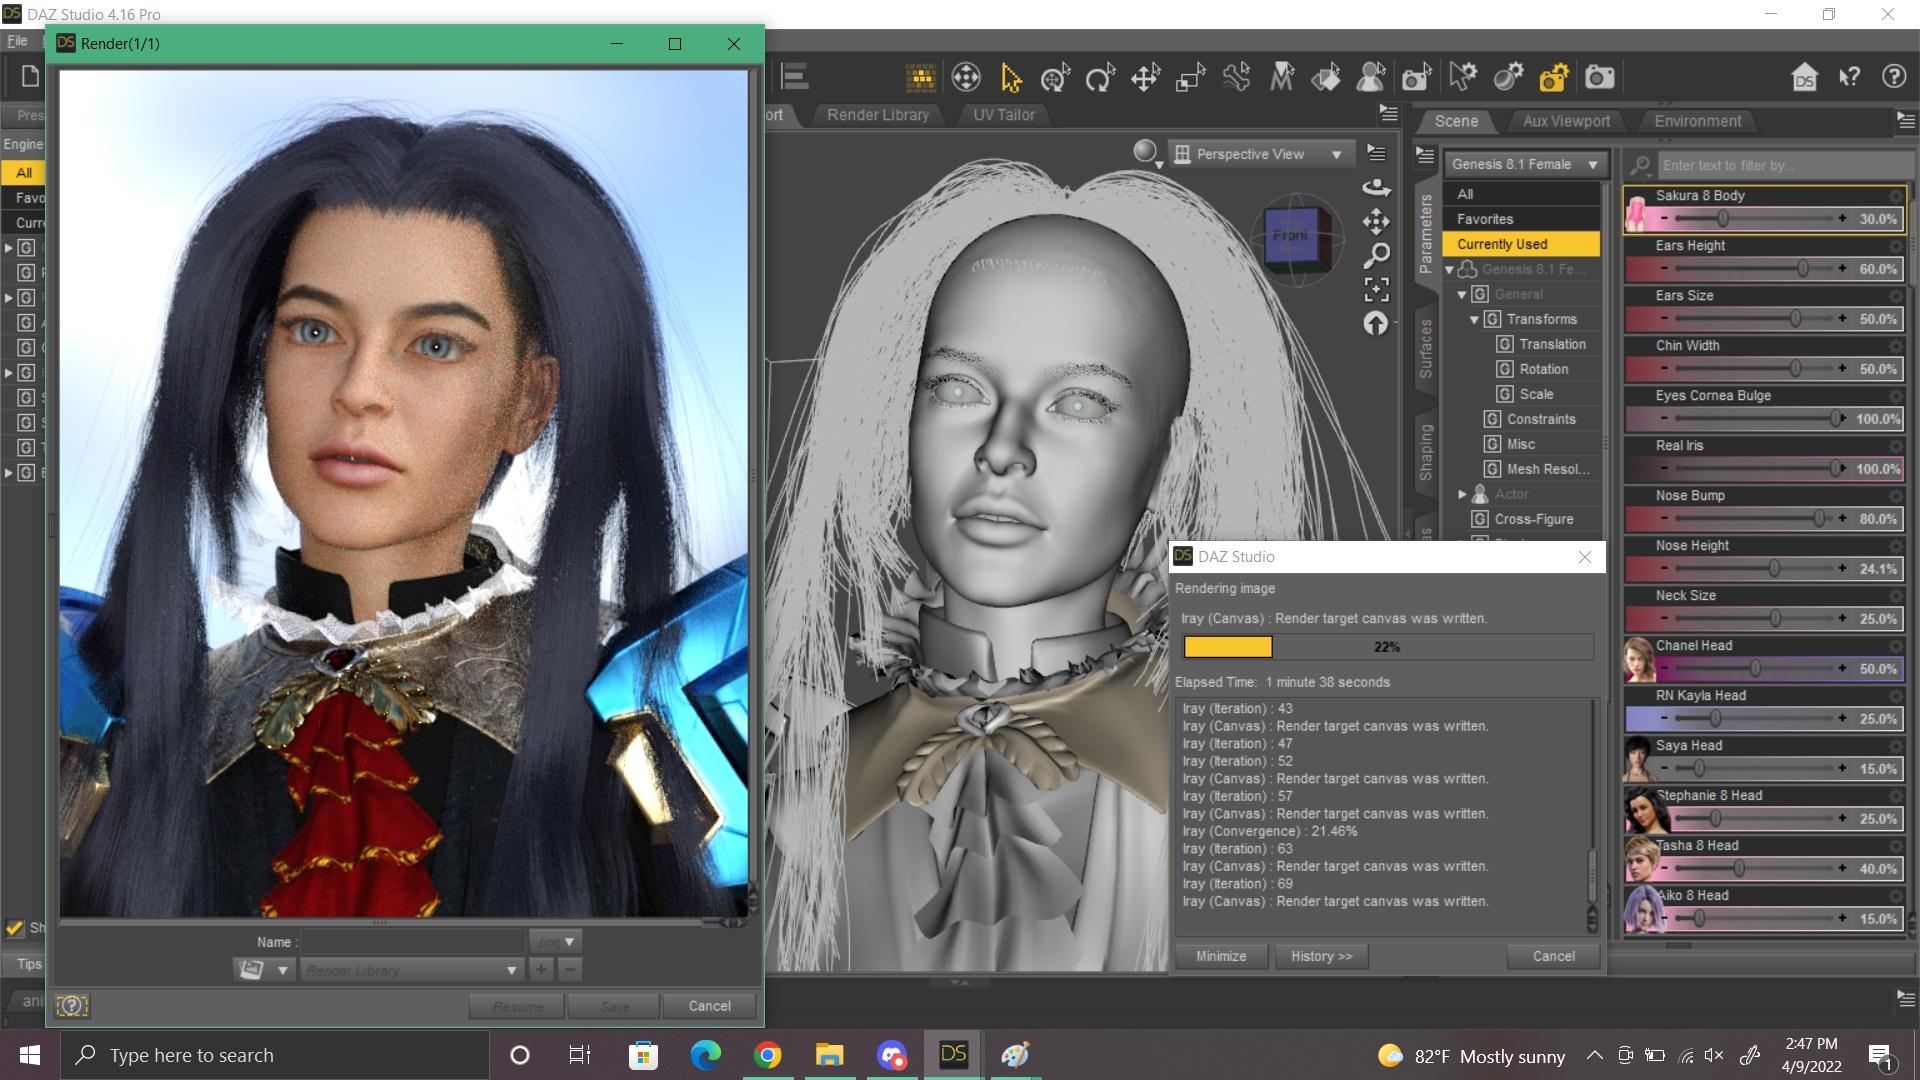The height and width of the screenshot is (1080, 1920).
Task: Expand the Actor tree node
Action: pos(1462,494)
